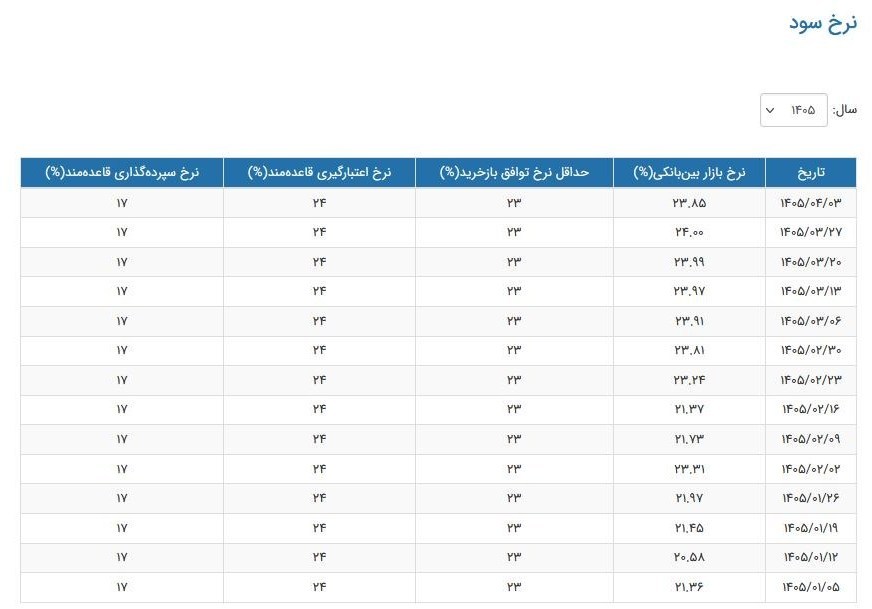
Task: Select date cell ۱۴۰۵/۰۲/۰۲
Action: pyautogui.click(x=810, y=469)
